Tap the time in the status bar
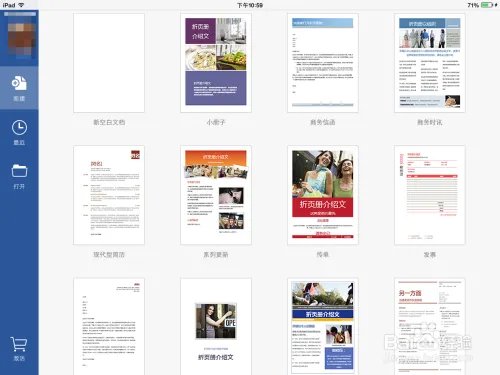The image size is (500, 375). (250, 5)
